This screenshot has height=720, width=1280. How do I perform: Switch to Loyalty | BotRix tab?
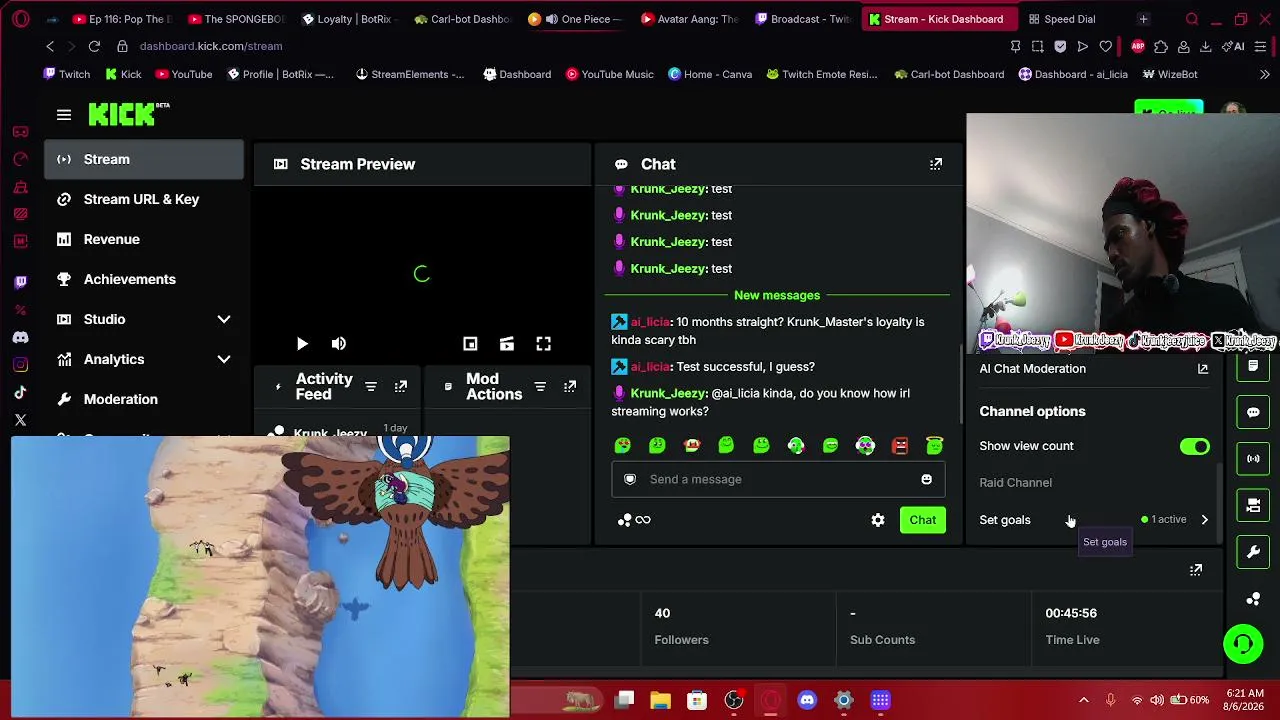(x=350, y=19)
